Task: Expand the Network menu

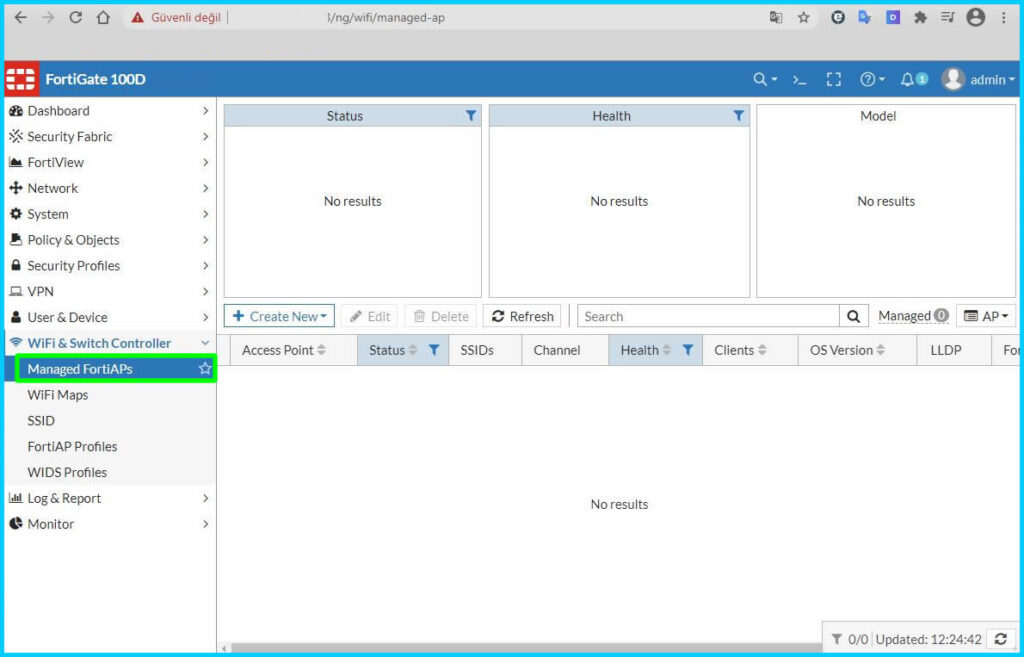Action: click(109, 188)
